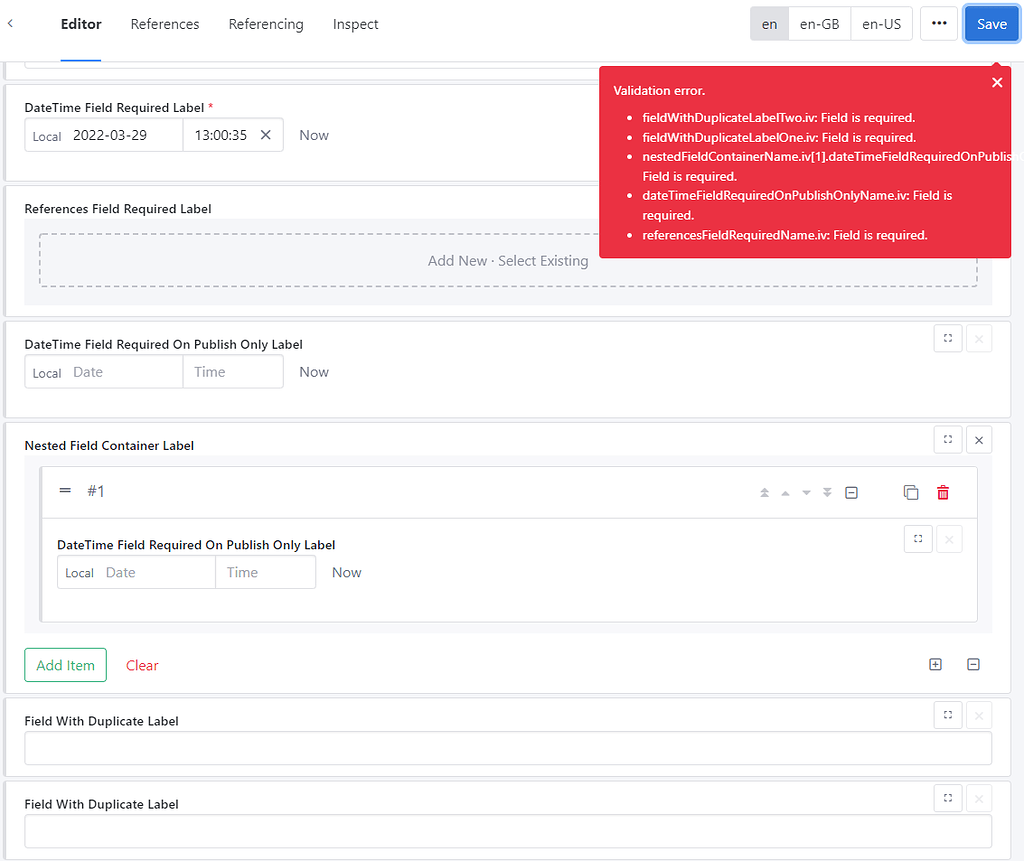Image resolution: width=1024 pixels, height=861 pixels.
Task: Delete nested item #1 with trash icon
Action: tap(942, 492)
